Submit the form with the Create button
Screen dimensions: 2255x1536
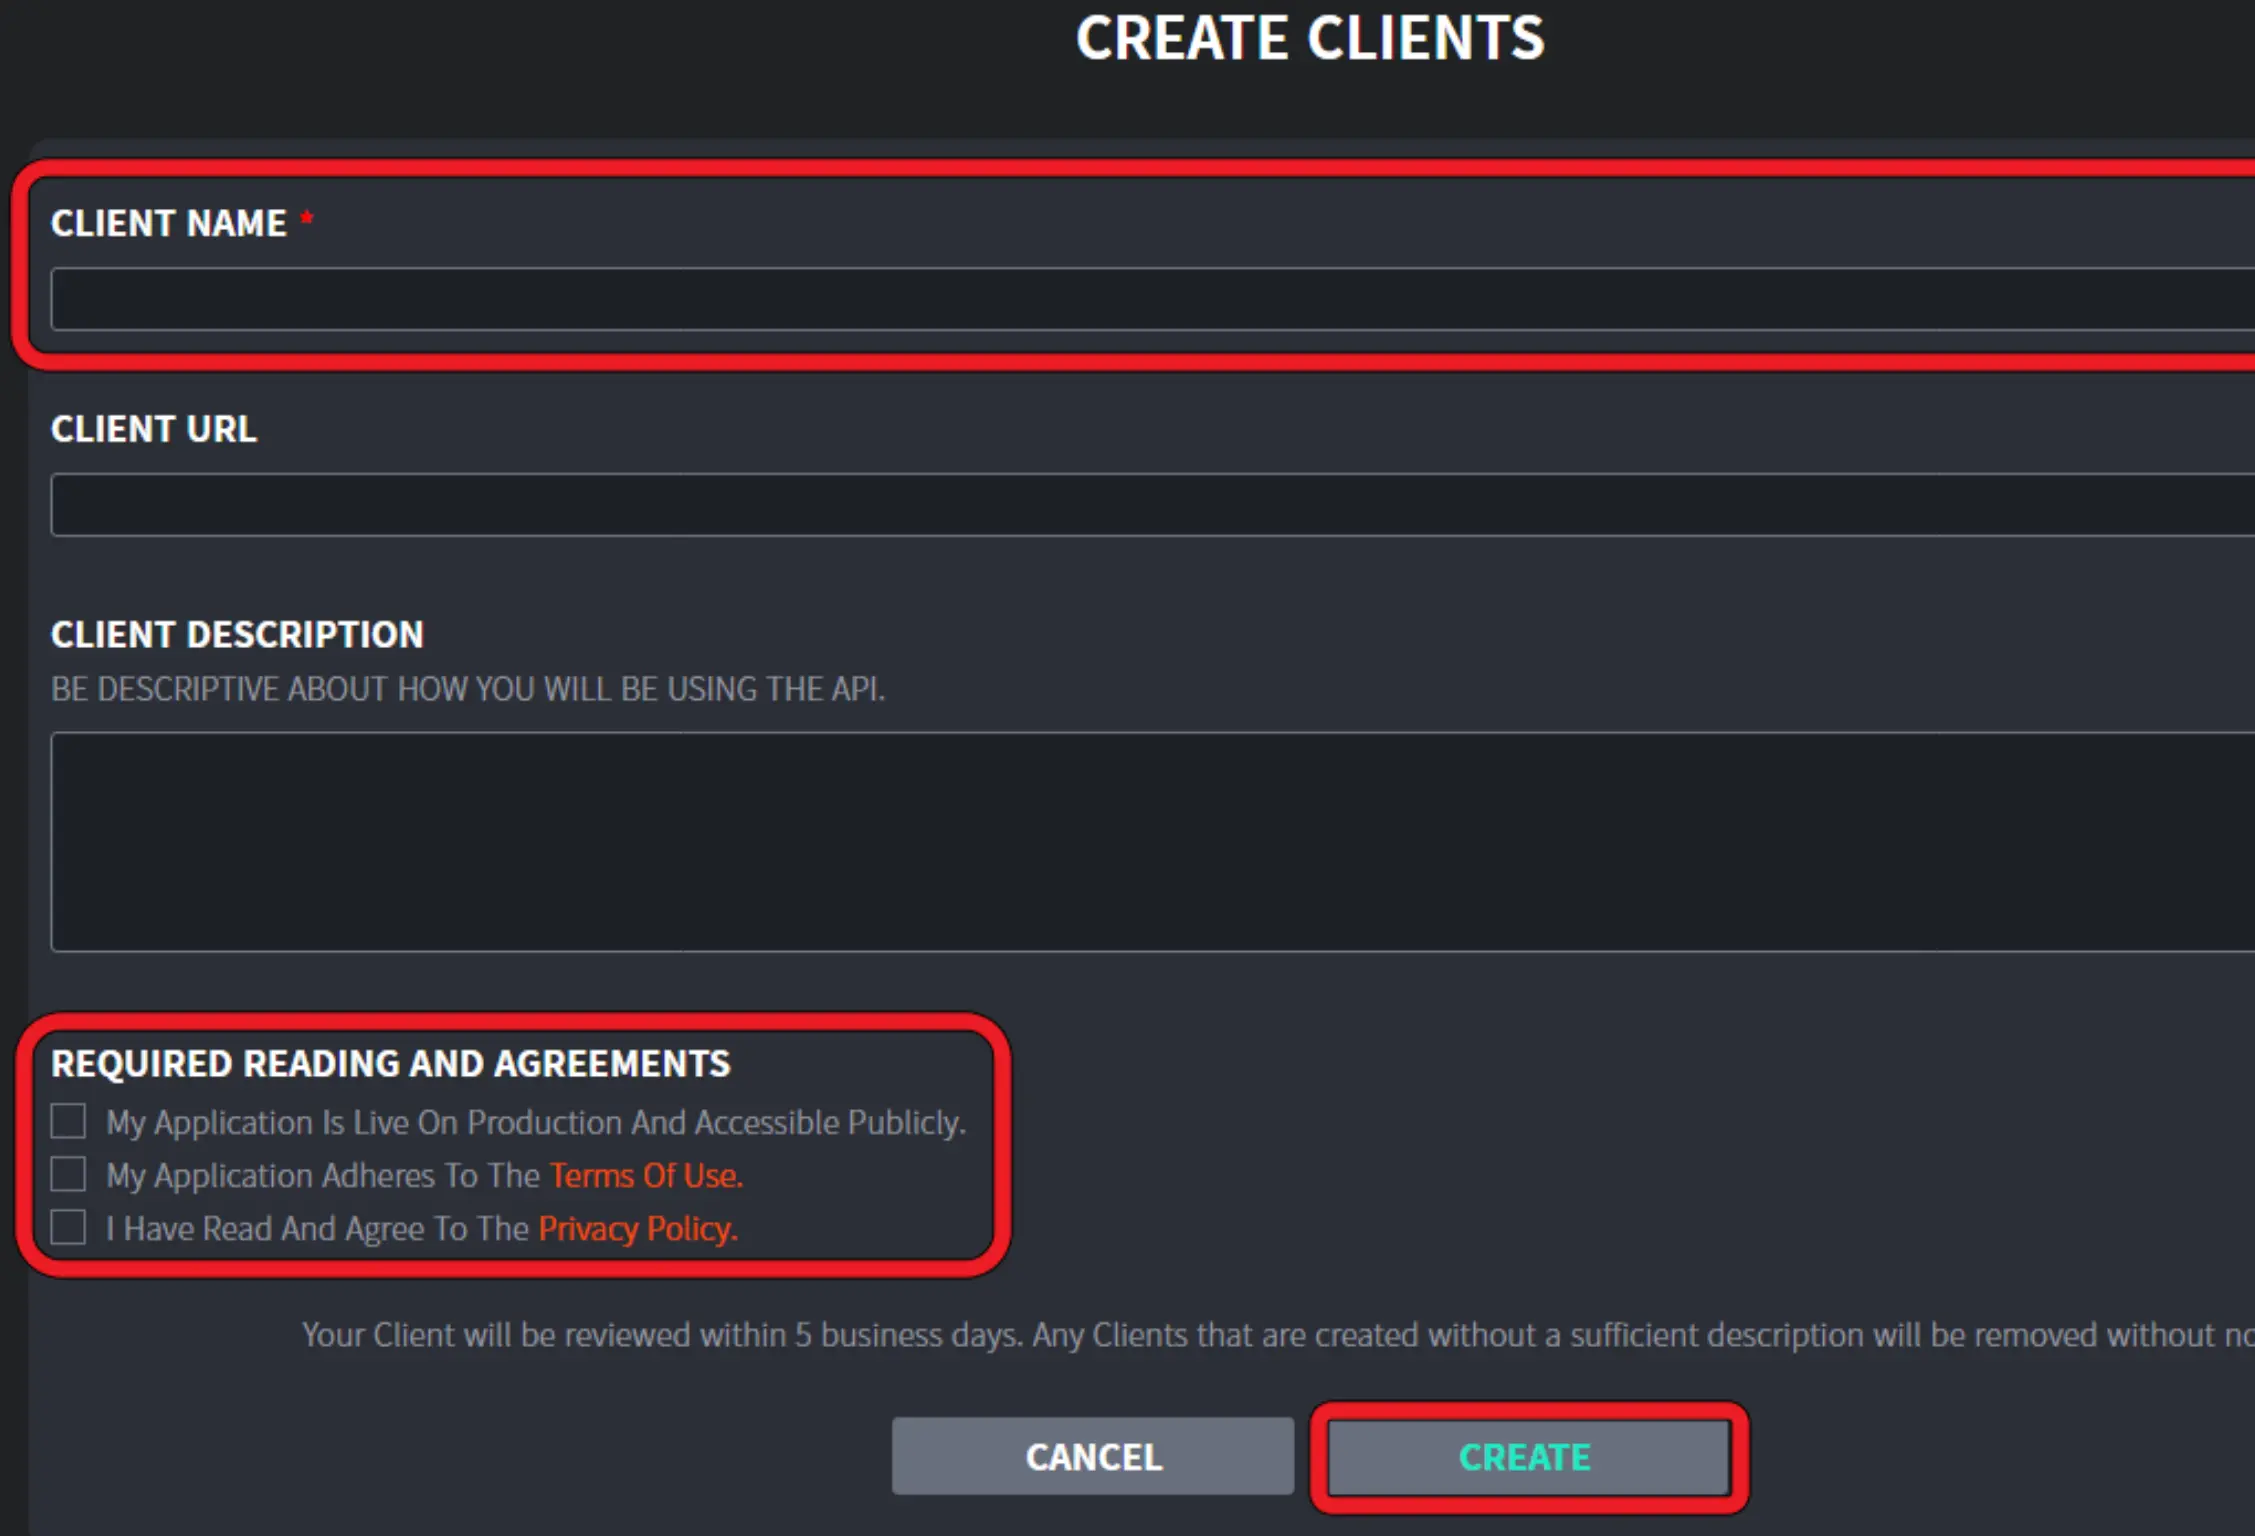(1525, 1457)
